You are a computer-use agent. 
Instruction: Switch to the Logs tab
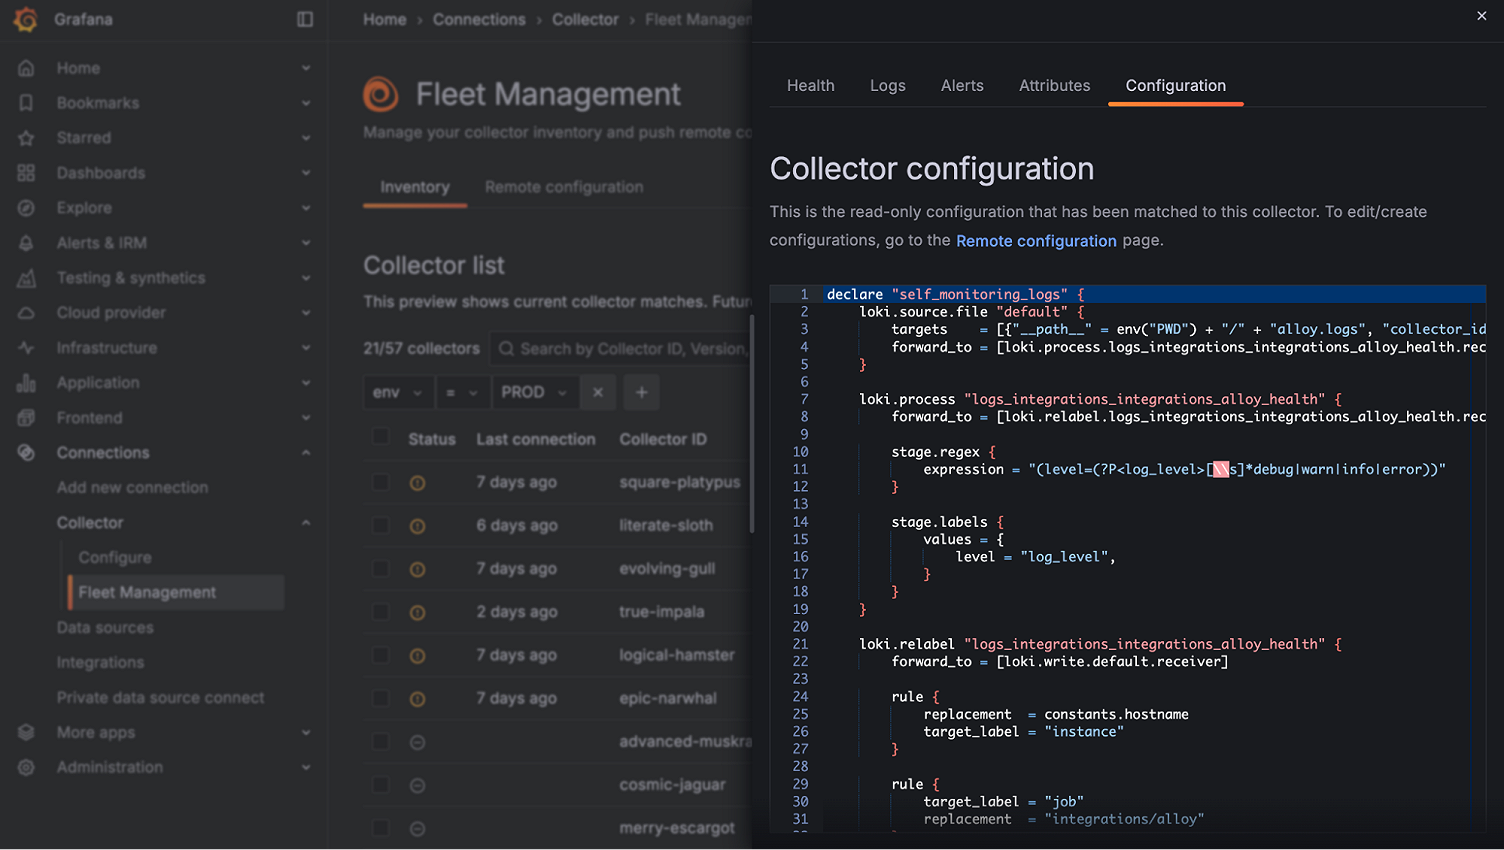click(x=887, y=86)
